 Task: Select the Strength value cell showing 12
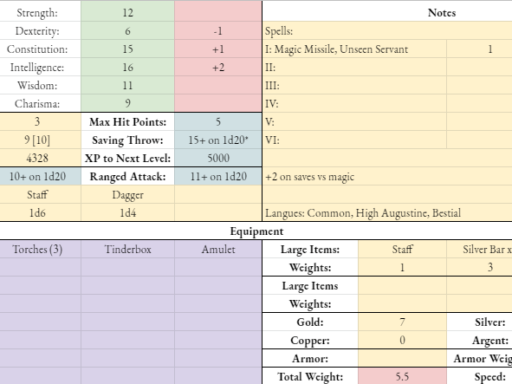pyautogui.click(x=127, y=13)
